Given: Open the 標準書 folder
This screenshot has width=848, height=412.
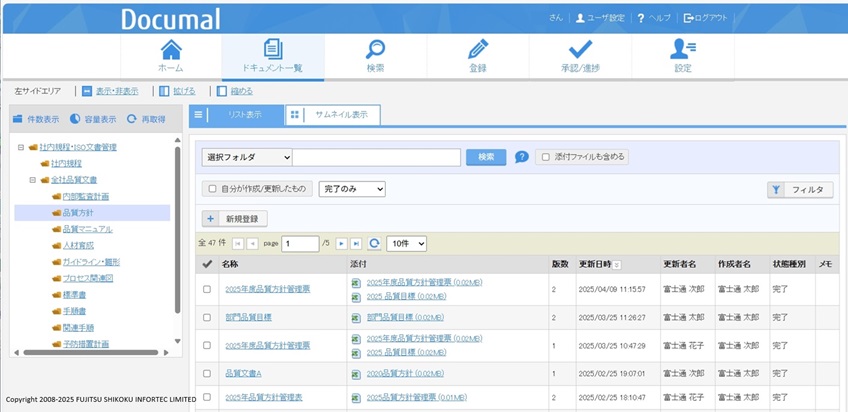Looking at the screenshot, I should pos(75,295).
